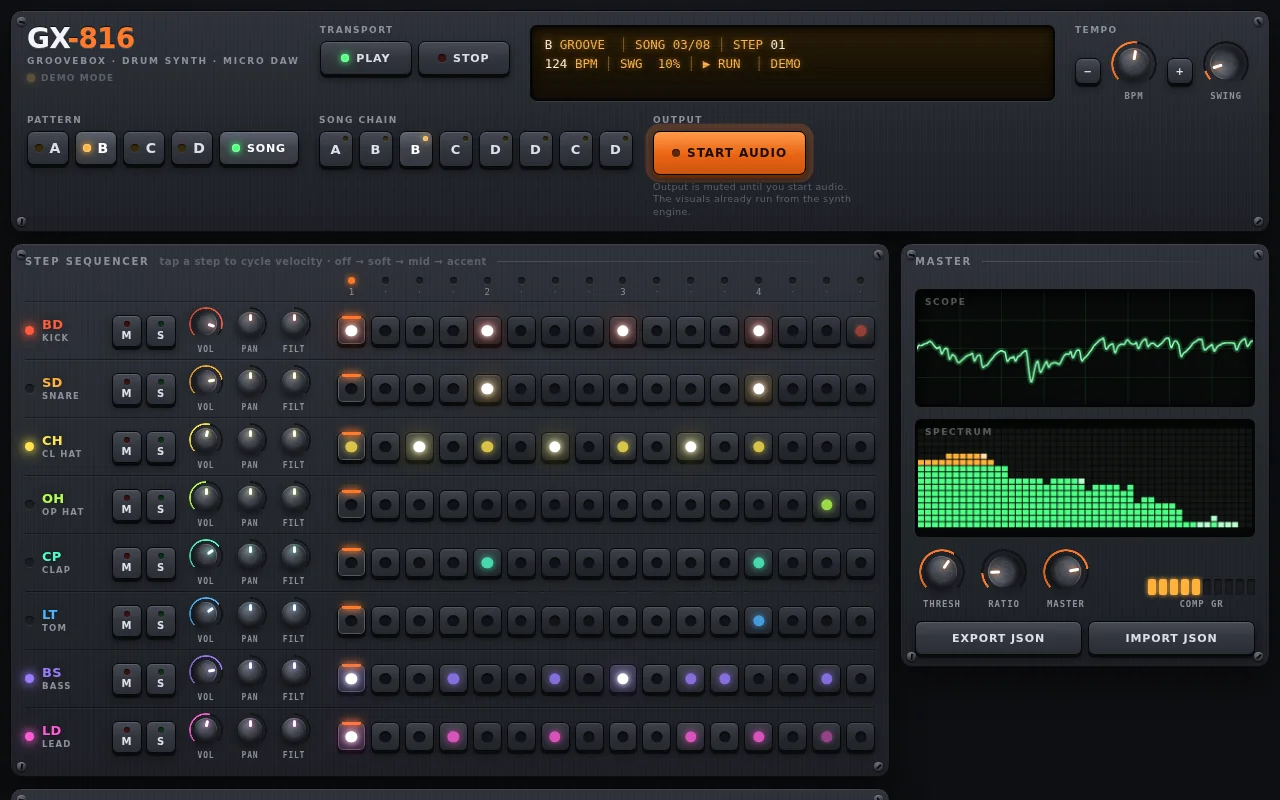Solo the CH closed hat track
The image size is (1280, 800).
(161, 447)
